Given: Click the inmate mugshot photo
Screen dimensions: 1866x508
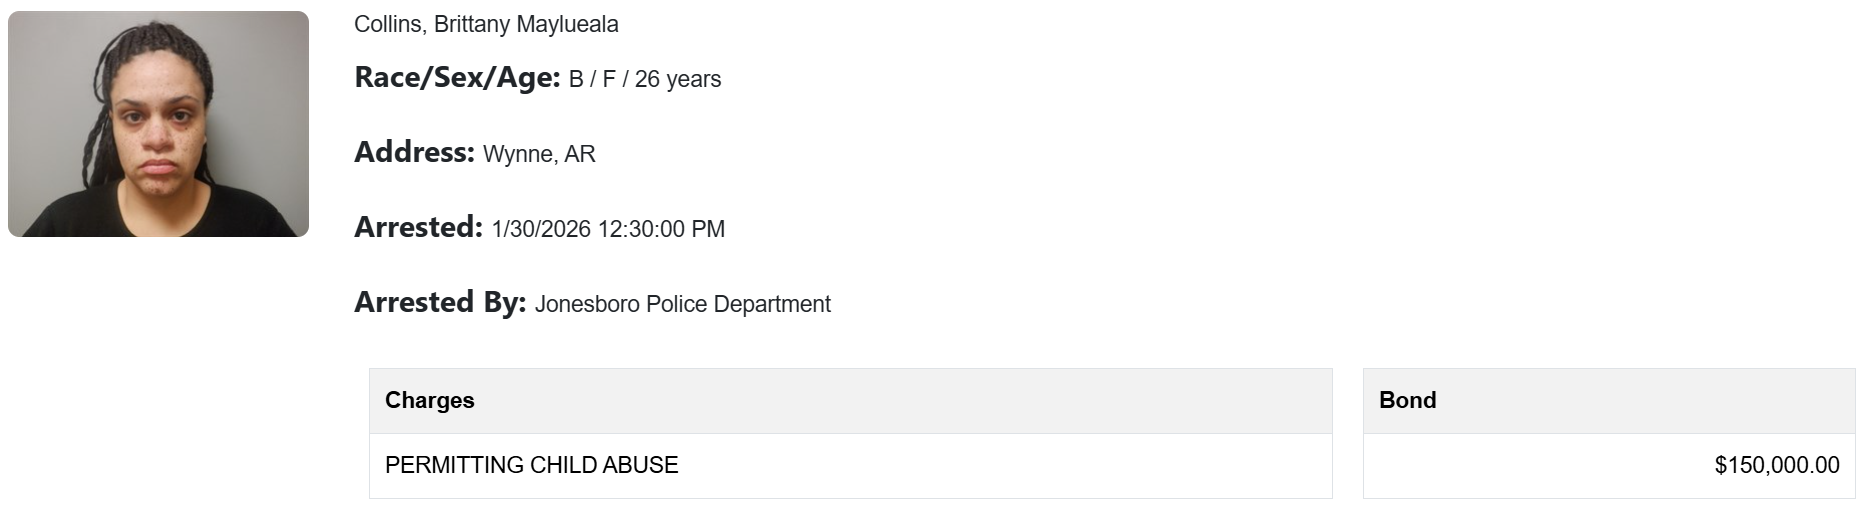Looking at the screenshot, I should (x=158, y=124).
